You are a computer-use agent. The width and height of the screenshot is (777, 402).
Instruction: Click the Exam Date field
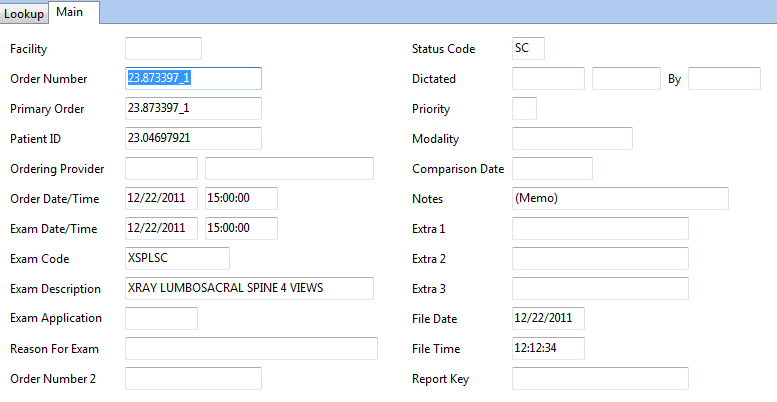161,229
